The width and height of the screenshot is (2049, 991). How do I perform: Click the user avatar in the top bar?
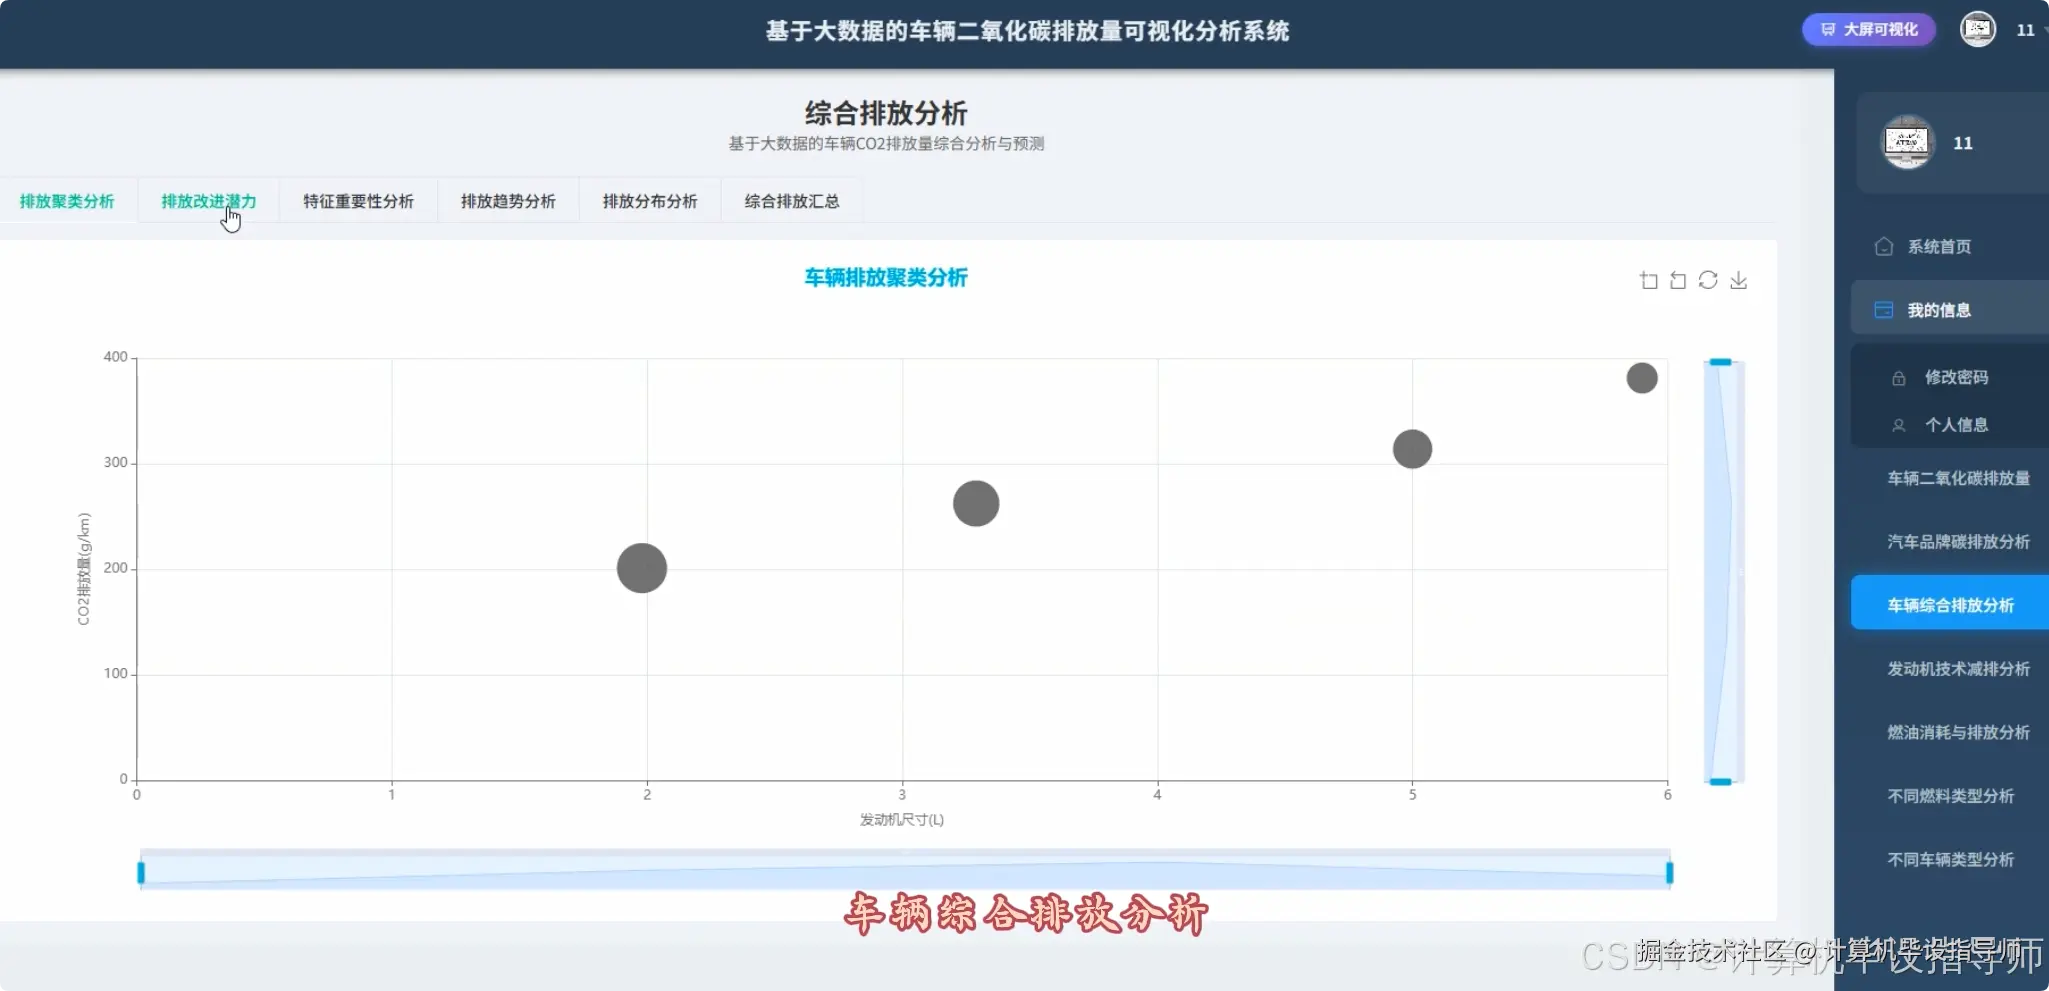pos(1978,29)
